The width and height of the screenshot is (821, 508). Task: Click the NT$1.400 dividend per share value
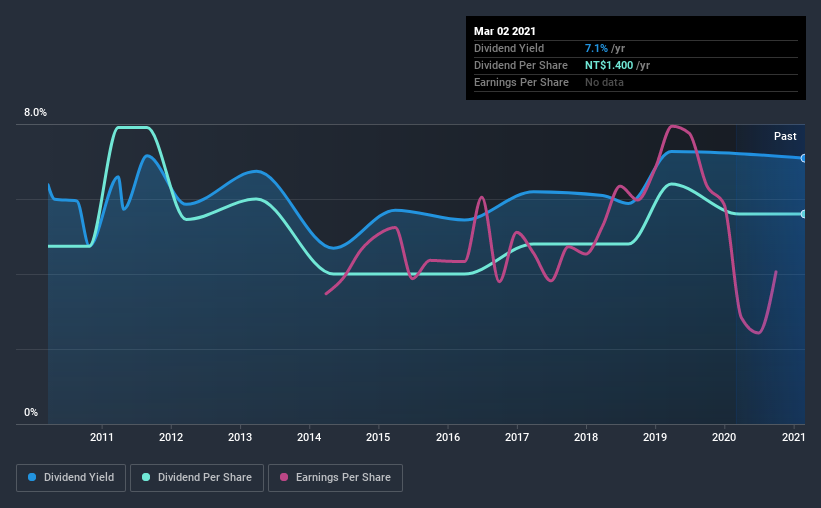pos(609,65)
